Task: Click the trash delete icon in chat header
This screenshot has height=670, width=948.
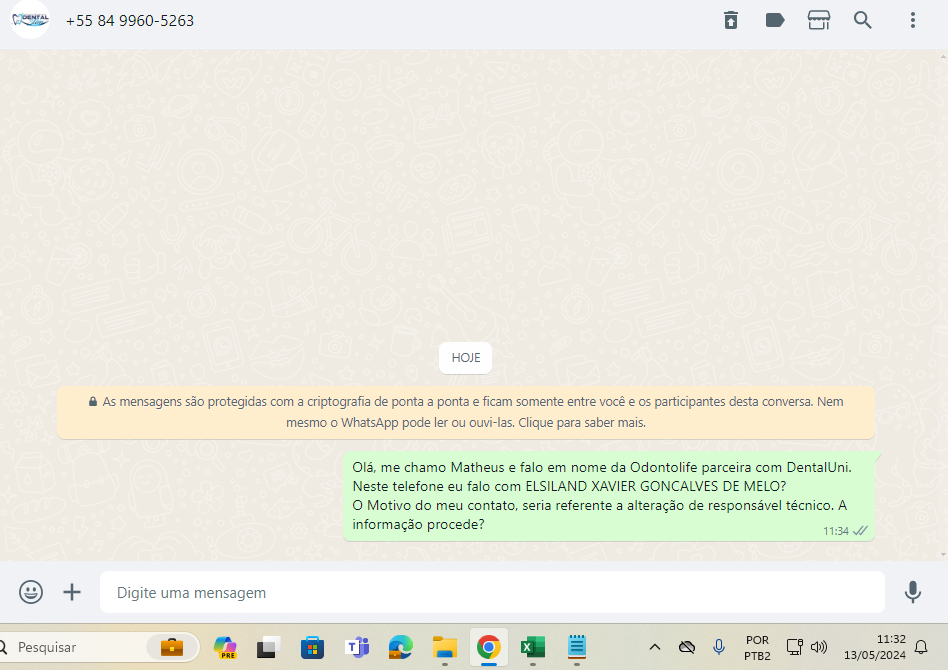Action: pyautogui.click(x=731, y=20)
